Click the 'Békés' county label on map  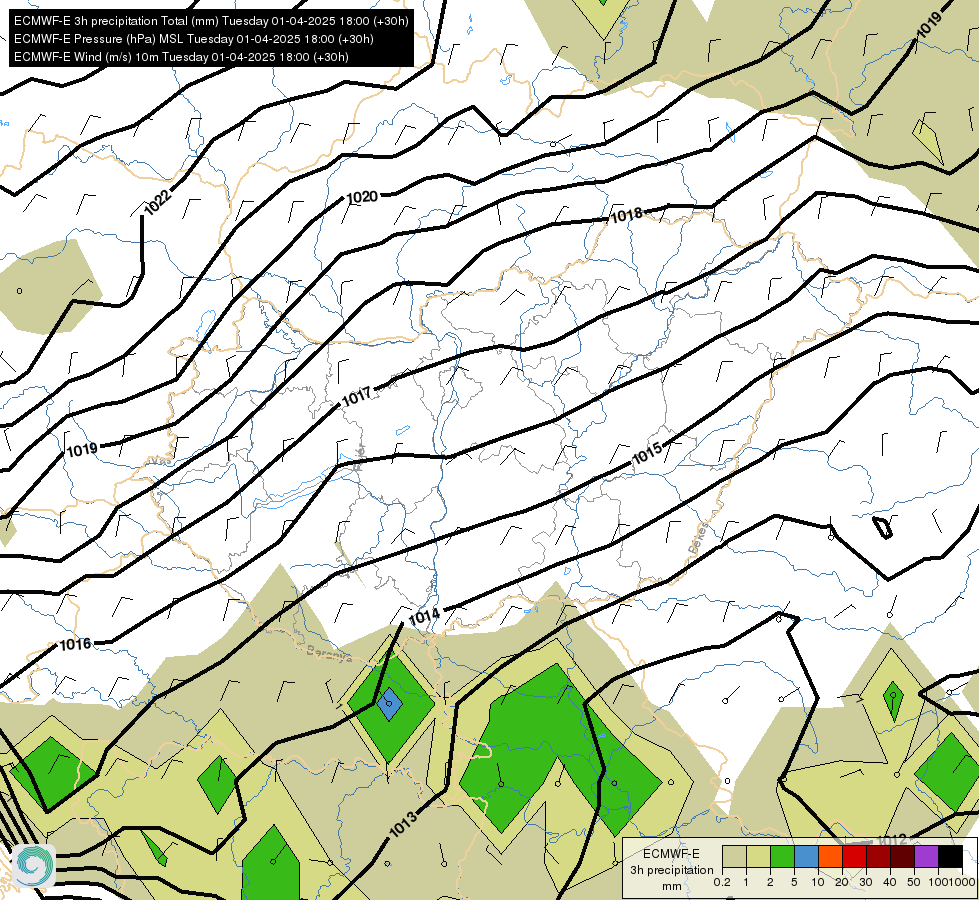pyautogui.click(x=699, y=538)
